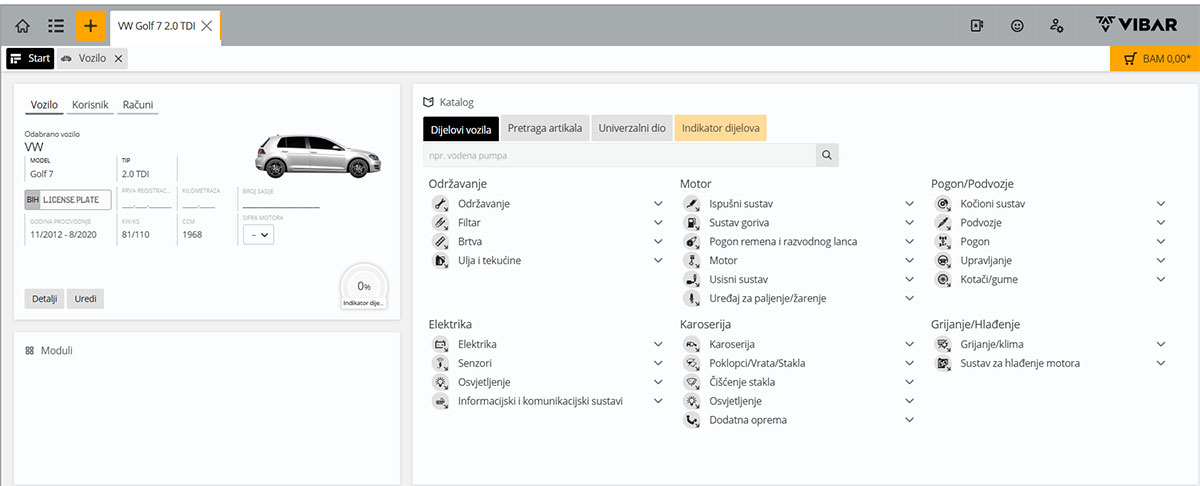Open the video/help icon in the header
The height and width of the screenshot is (486, 1200).
tap(978, 26)
